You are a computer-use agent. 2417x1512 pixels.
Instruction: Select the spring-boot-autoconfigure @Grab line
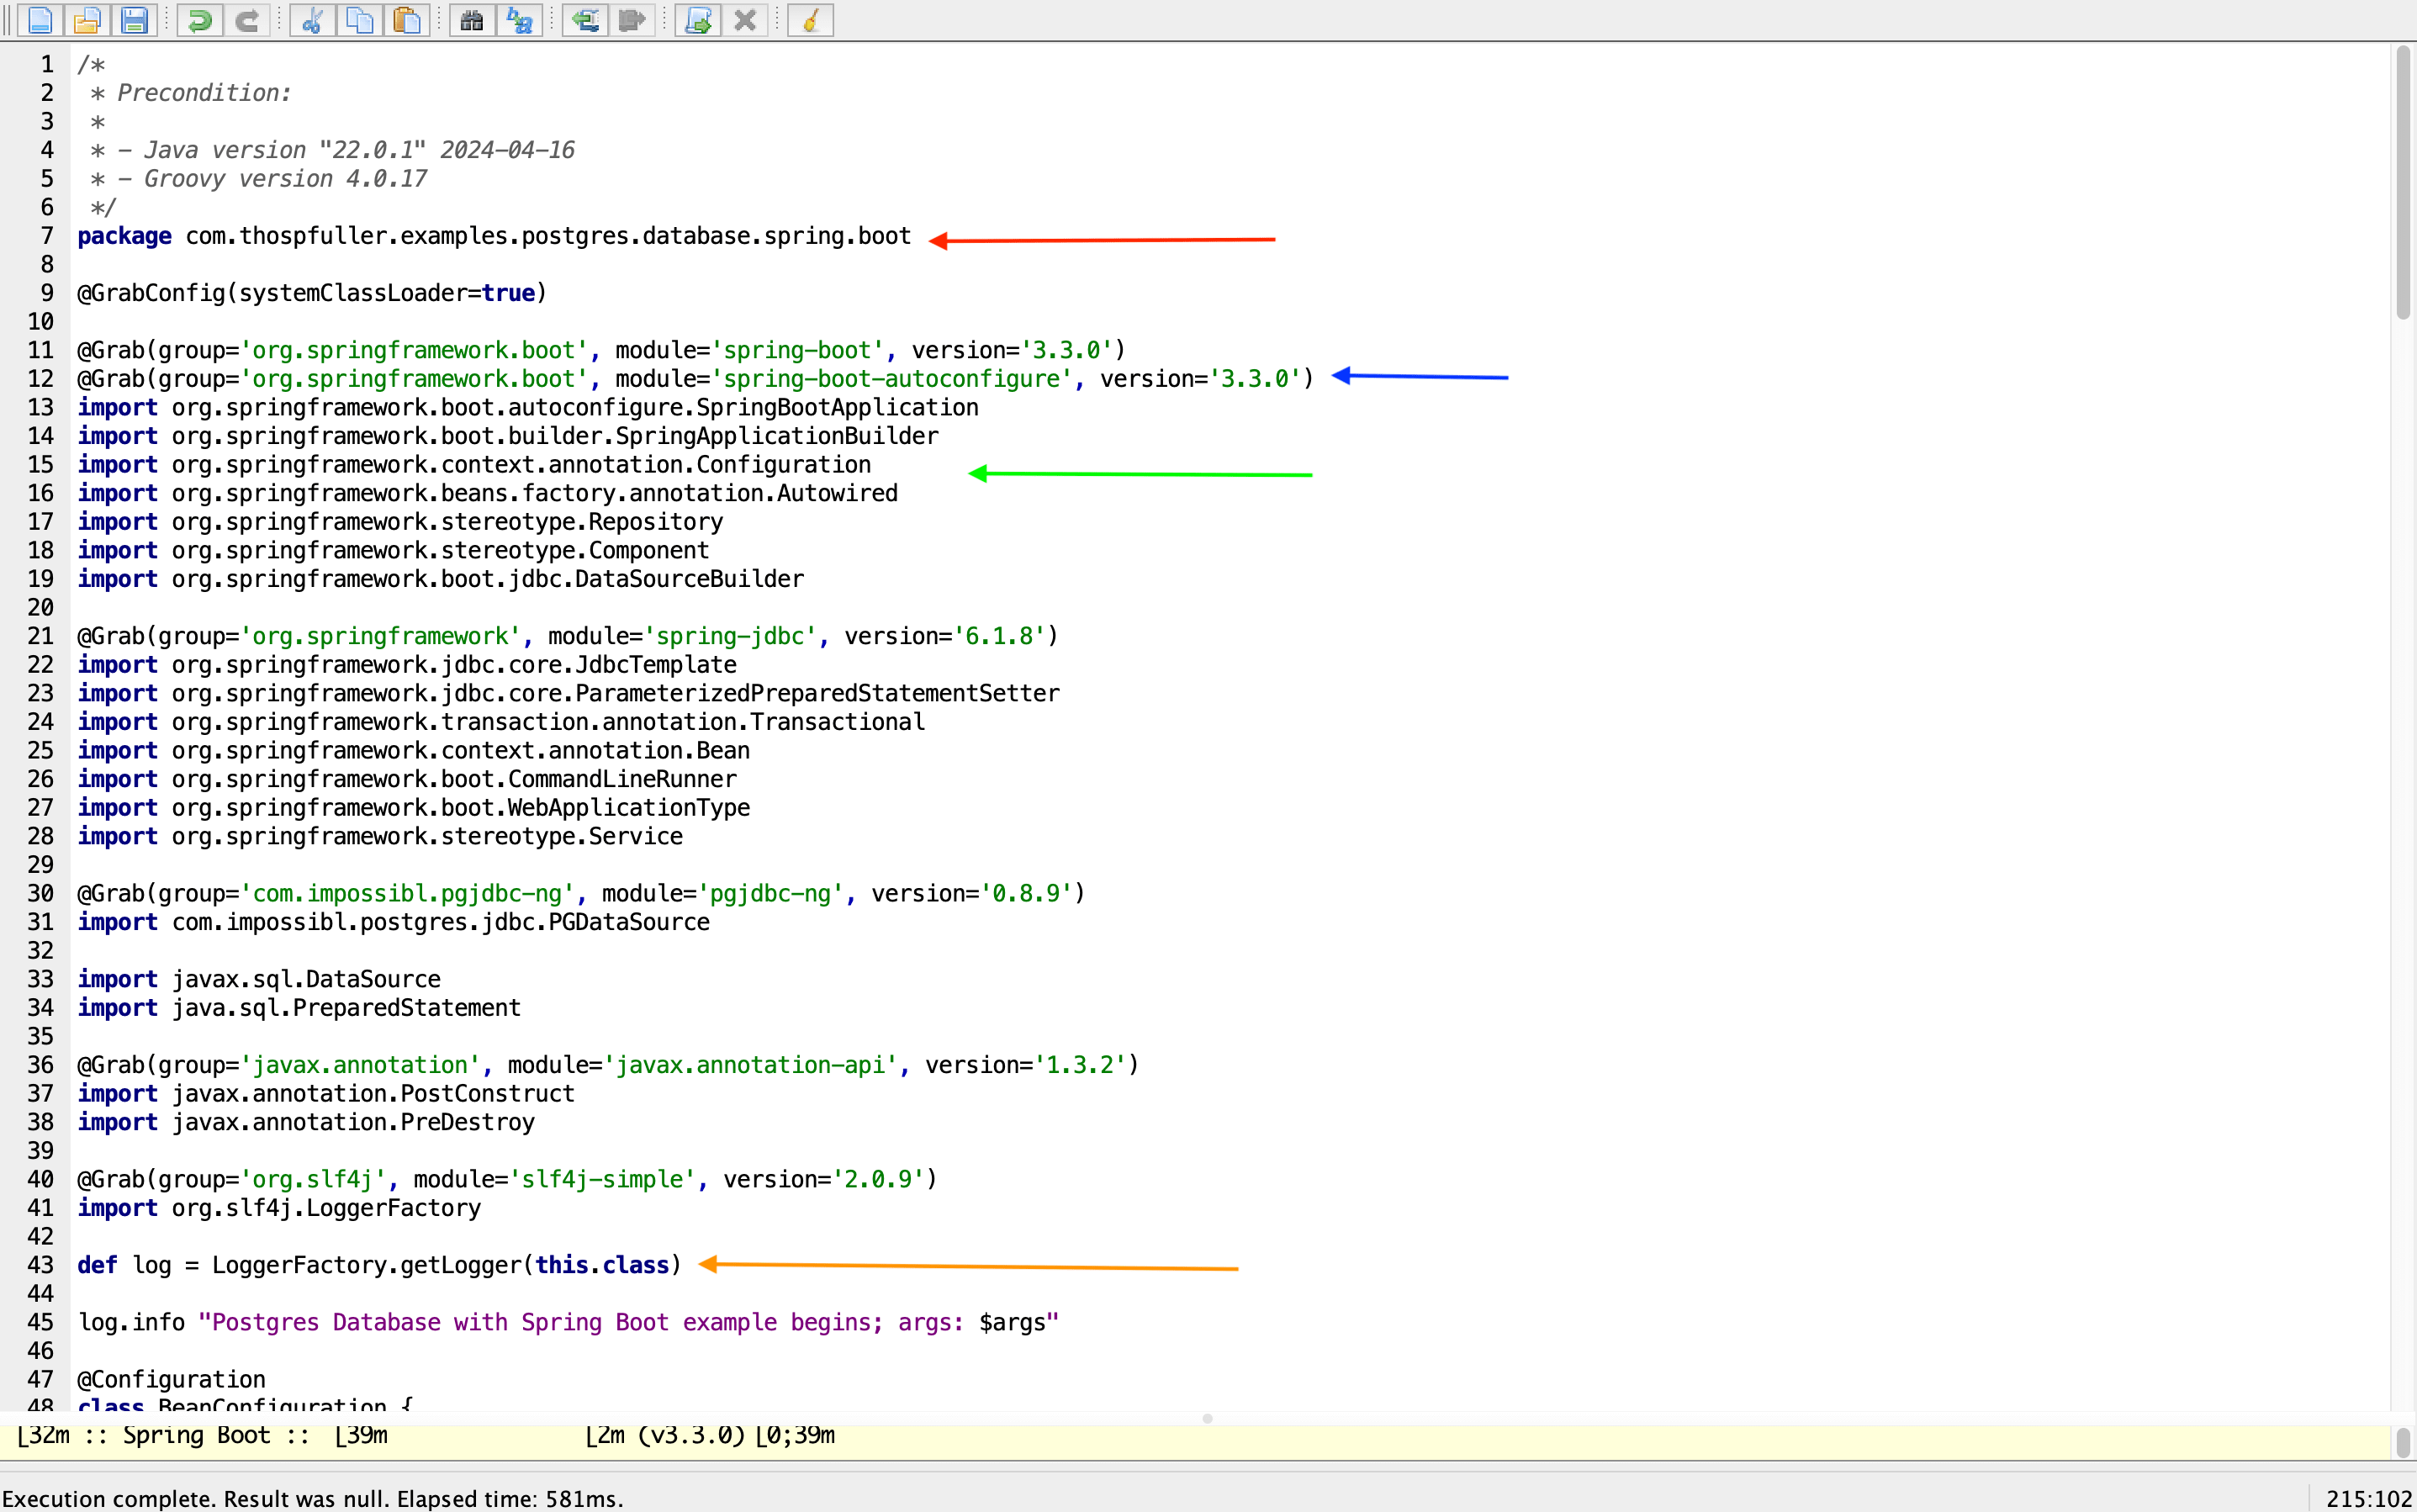[x=690, y=379]
